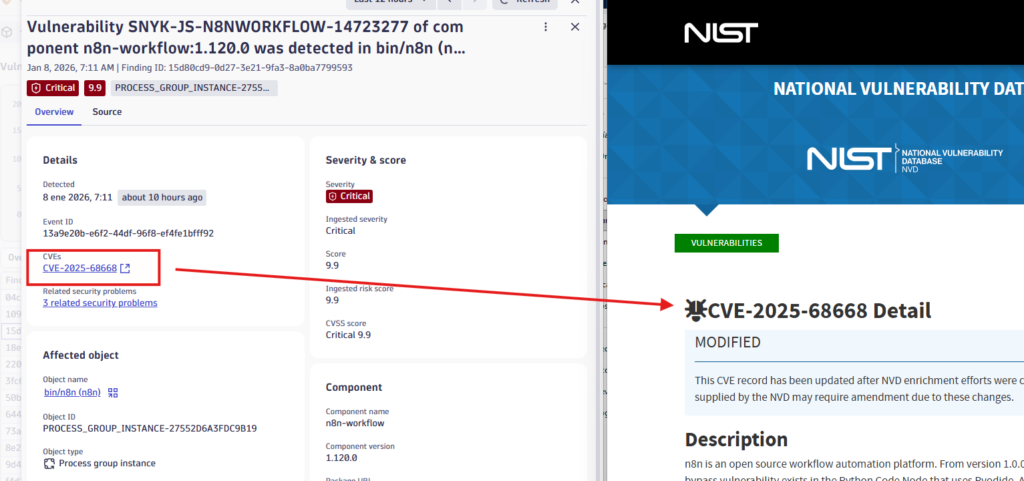1024x481 pixels.
Task: Click the green VULNERABILITIES button
Action: click(727, 243)
